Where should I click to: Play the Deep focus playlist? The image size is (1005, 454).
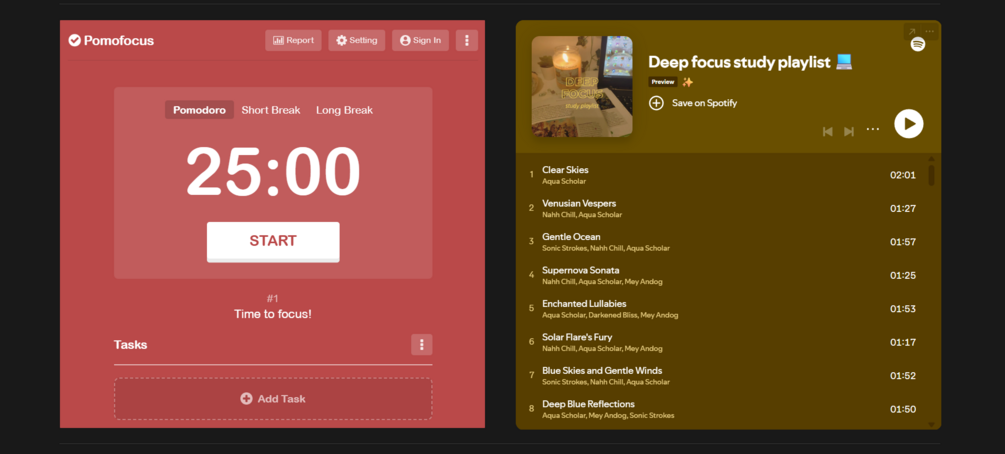[x=909, y=124]
